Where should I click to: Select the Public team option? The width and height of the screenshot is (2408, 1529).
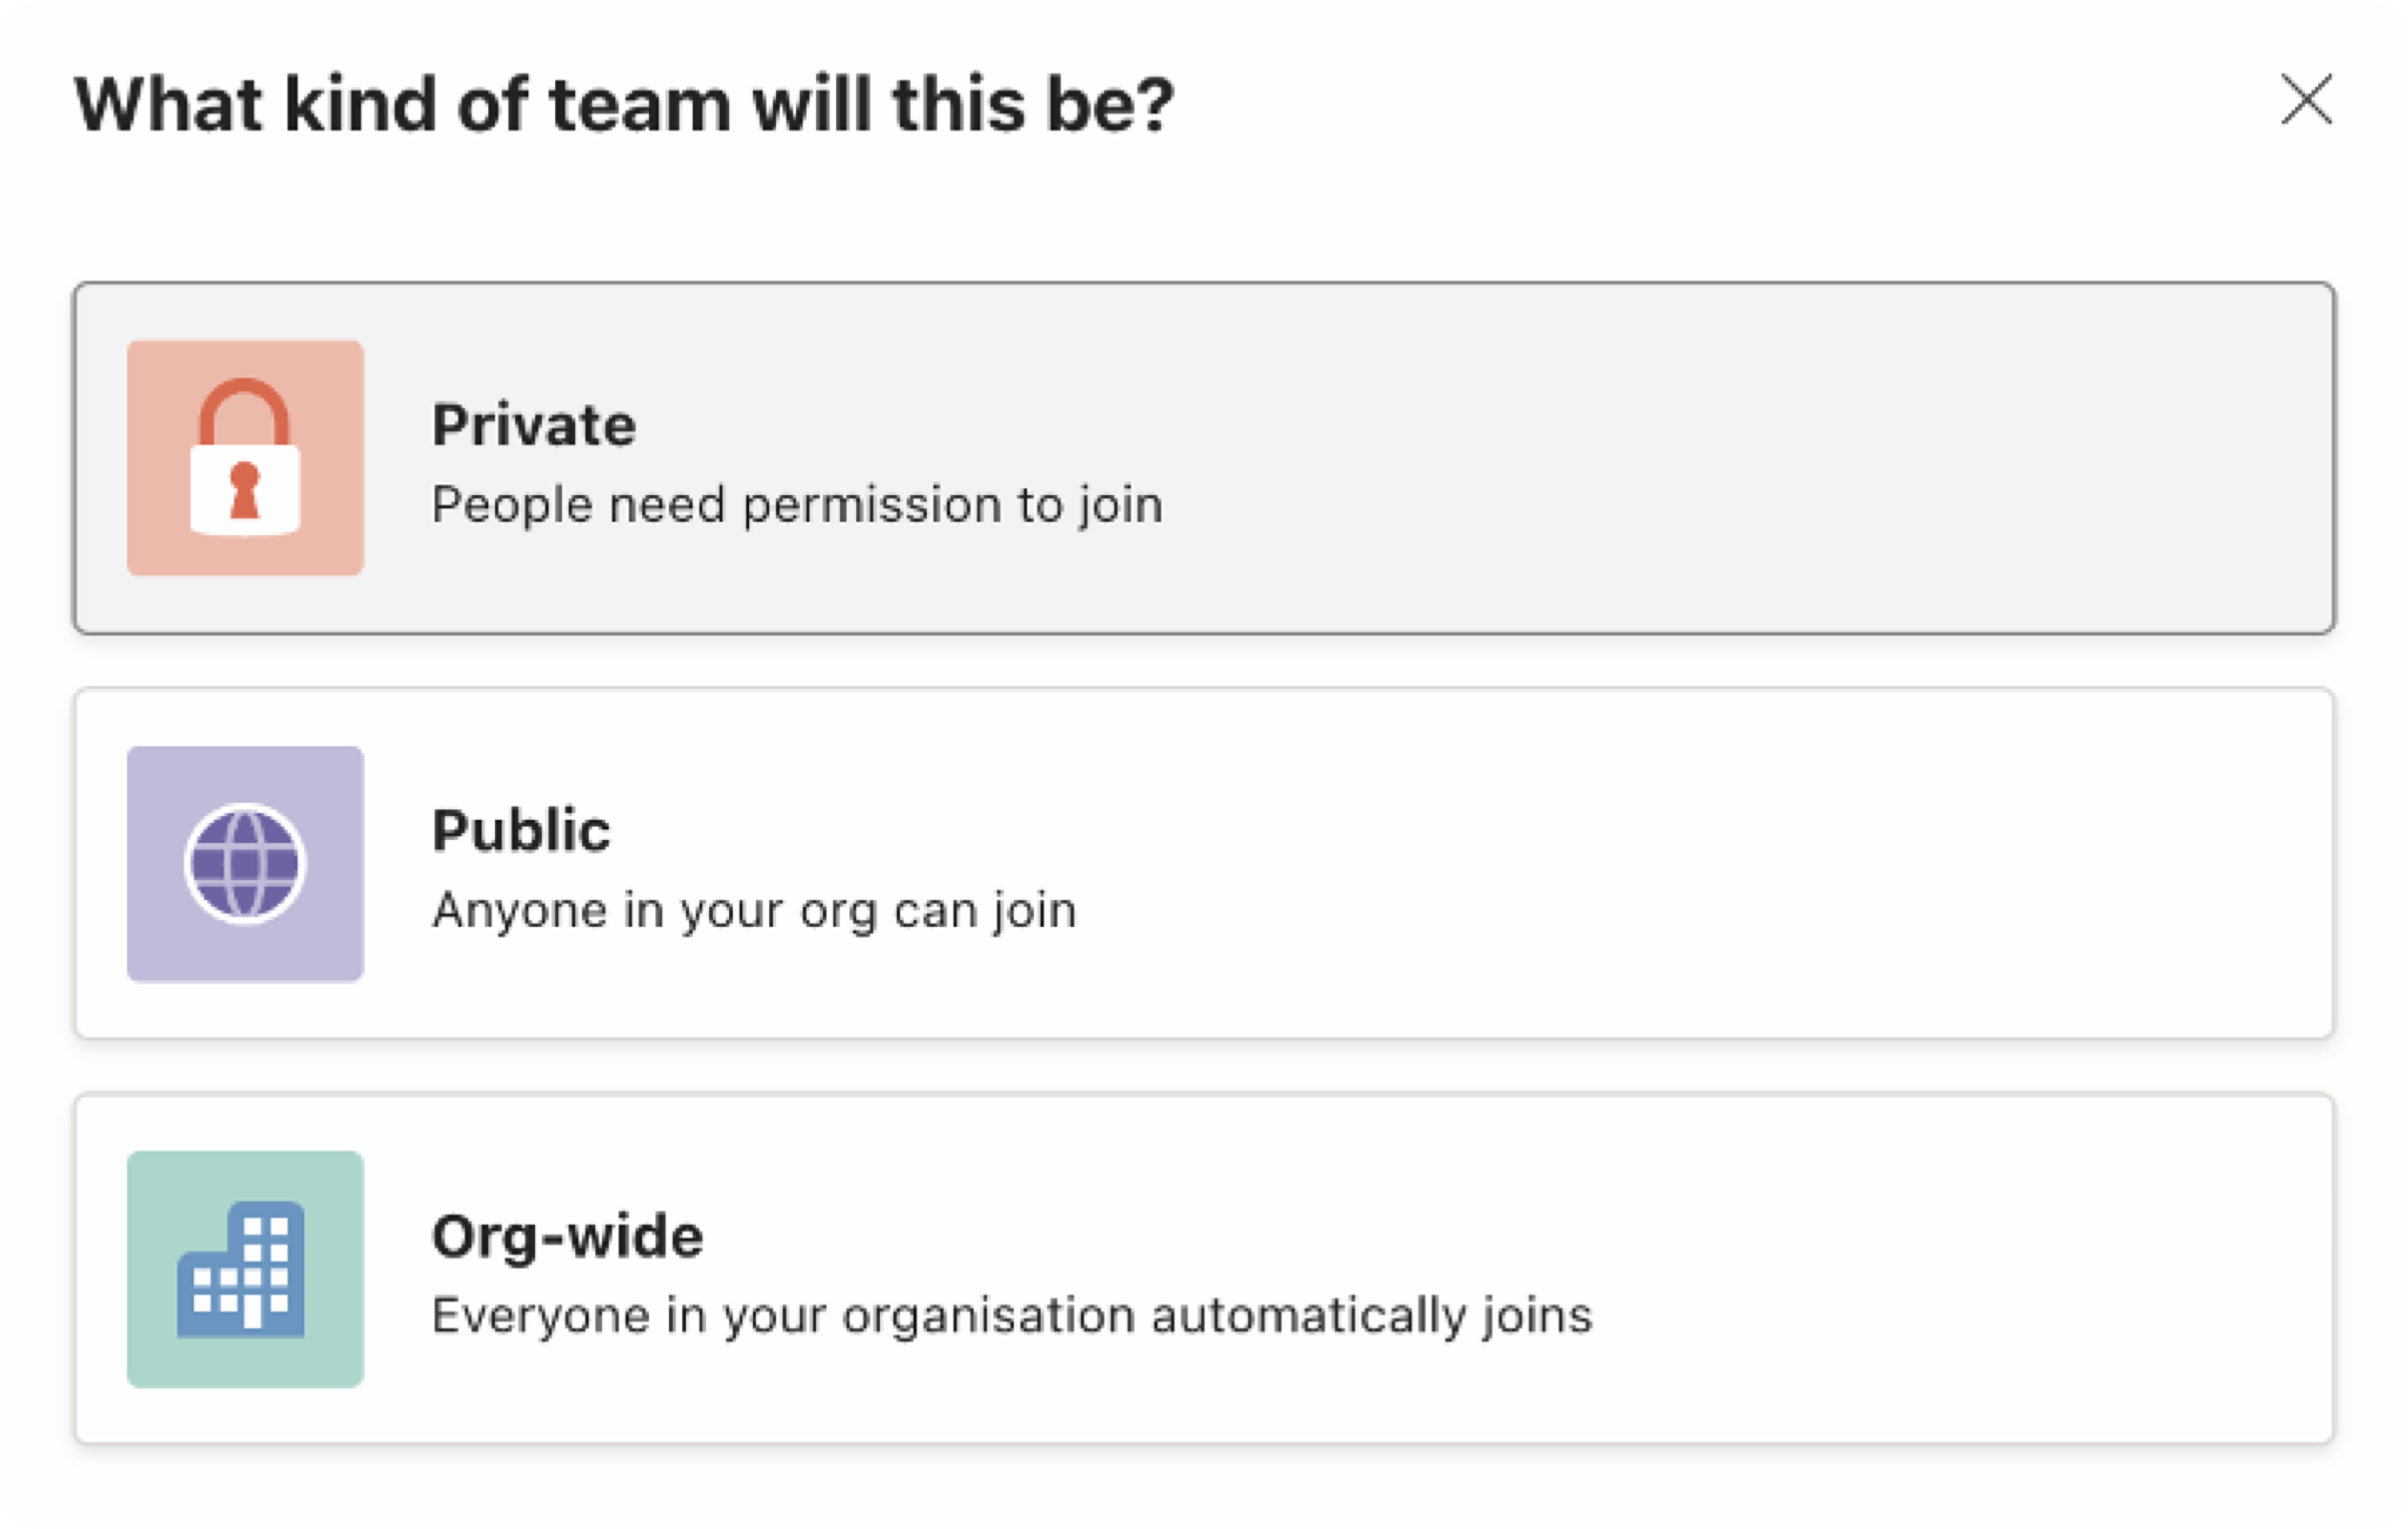[1204, 863]
